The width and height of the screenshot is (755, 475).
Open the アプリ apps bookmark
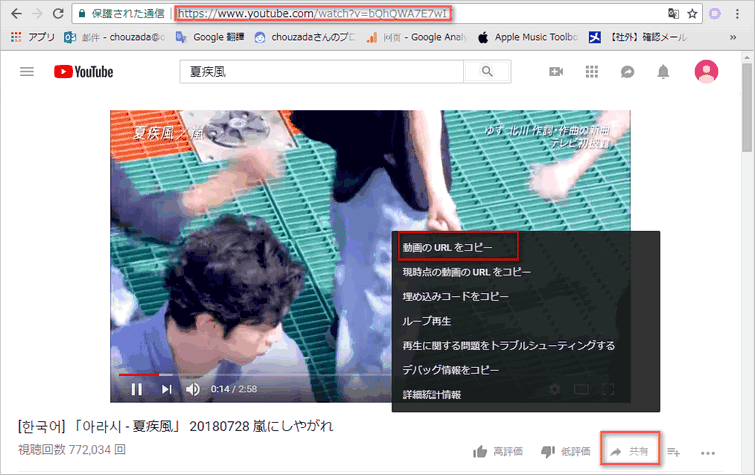click(x=32, y=37)
